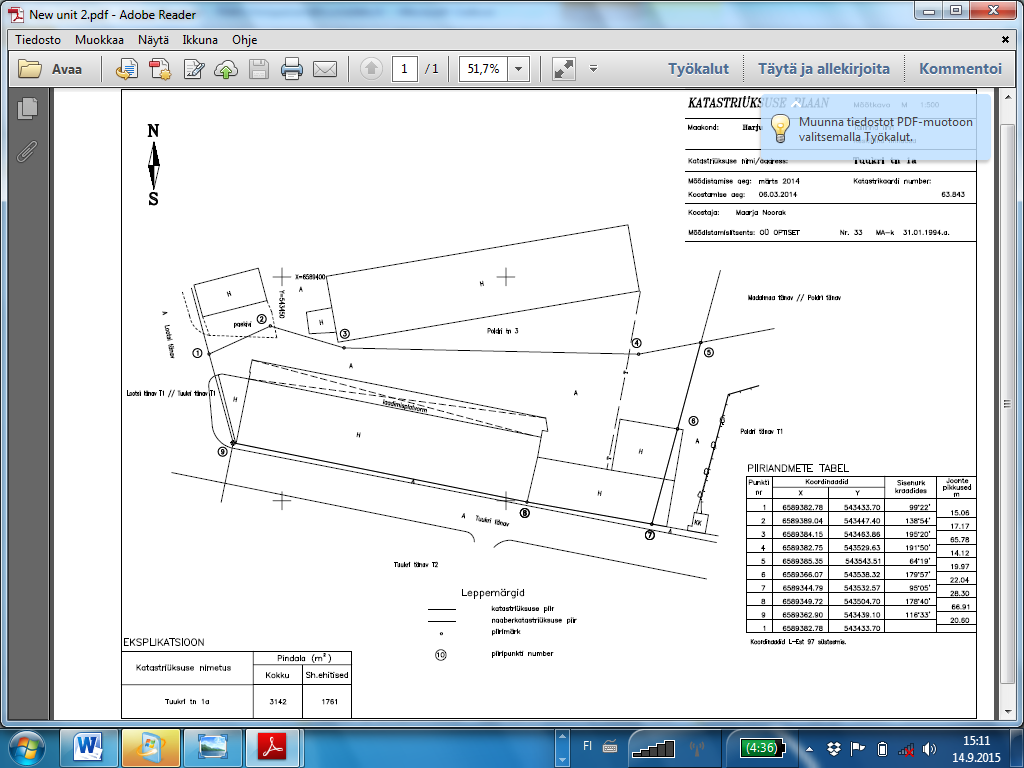Viewport: 1024px width, 768px height.
Task: Click the 3142 area value cell
Action: (x=278, y=701)
